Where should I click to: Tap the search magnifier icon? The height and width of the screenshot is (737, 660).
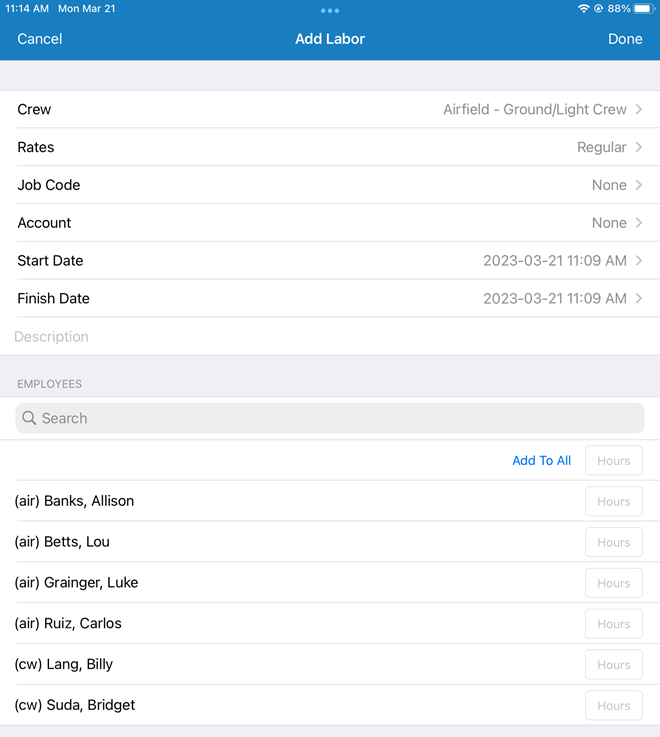(29, 418)
